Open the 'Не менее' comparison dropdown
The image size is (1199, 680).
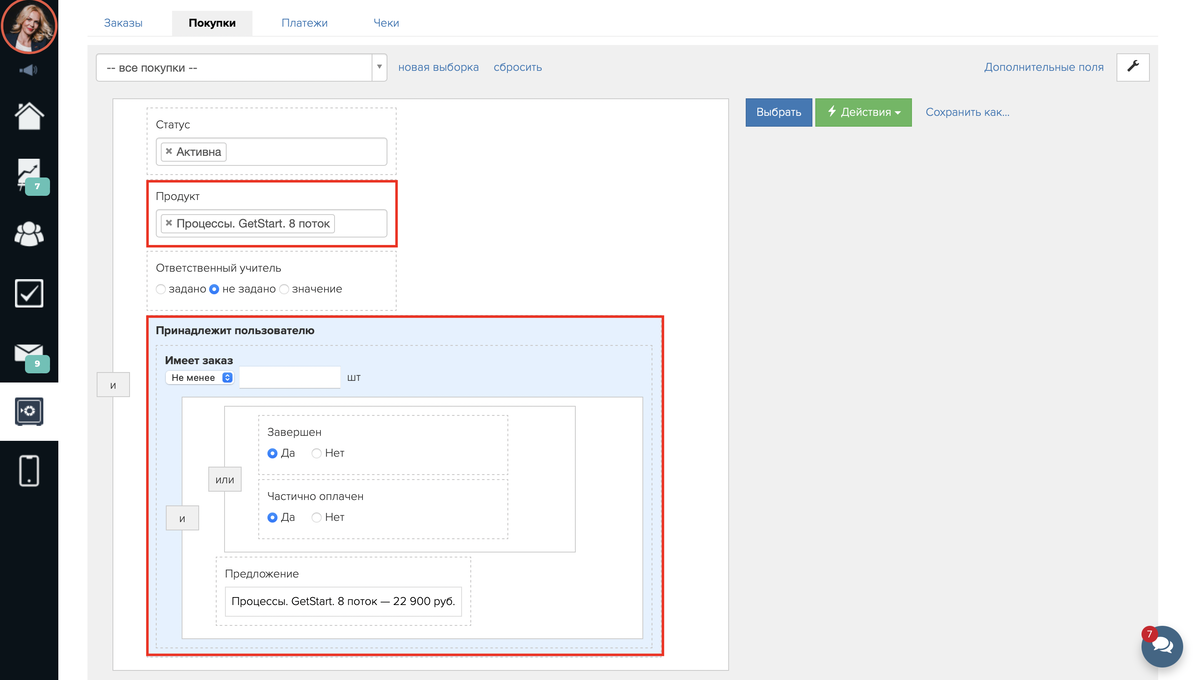200,378
